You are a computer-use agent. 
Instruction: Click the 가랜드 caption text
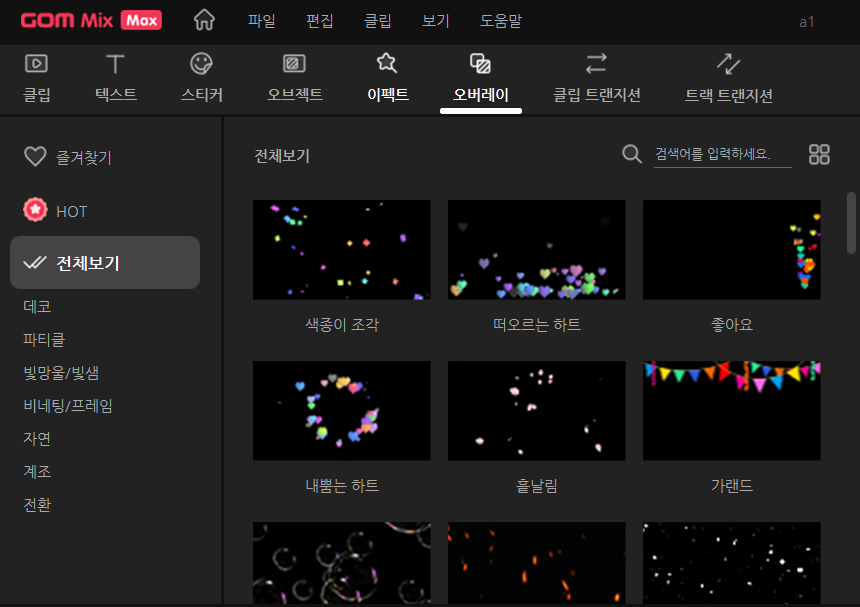(732, 486)
